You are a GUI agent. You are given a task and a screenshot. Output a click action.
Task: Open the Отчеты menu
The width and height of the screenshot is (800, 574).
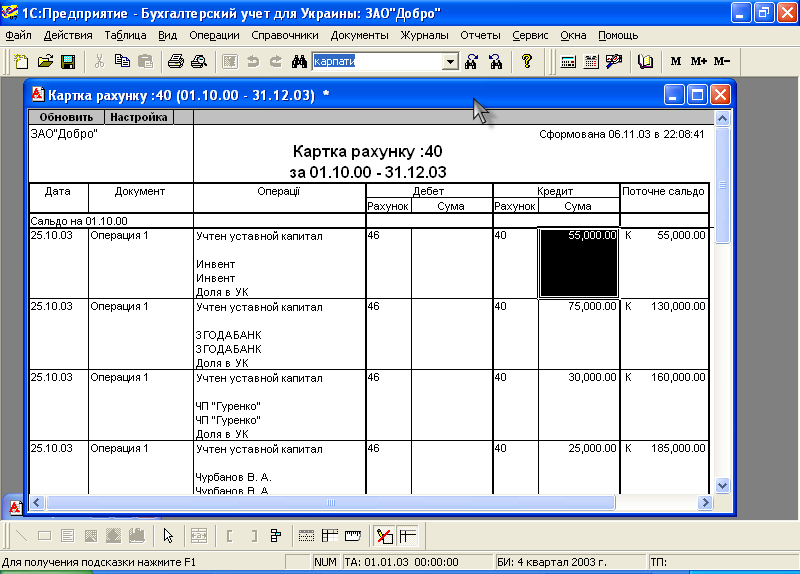tap(480, 35)
